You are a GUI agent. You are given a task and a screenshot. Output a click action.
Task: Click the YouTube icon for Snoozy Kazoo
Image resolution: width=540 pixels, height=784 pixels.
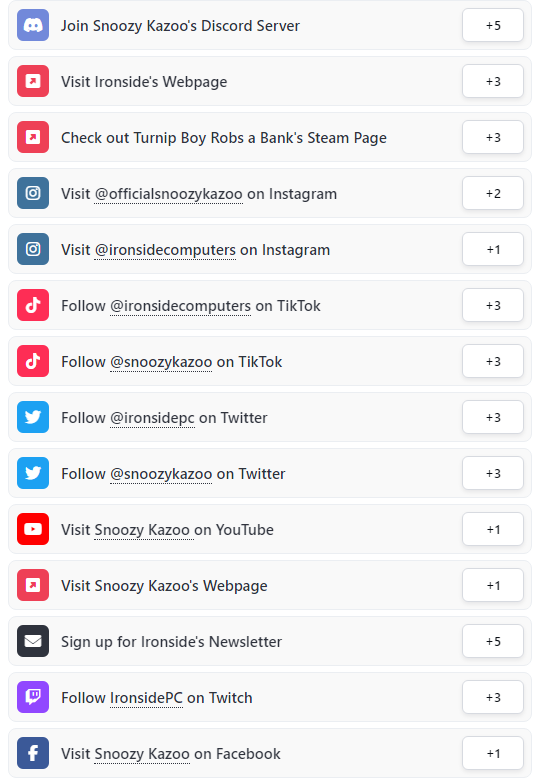pyautogui.click(x=33, y=529)
